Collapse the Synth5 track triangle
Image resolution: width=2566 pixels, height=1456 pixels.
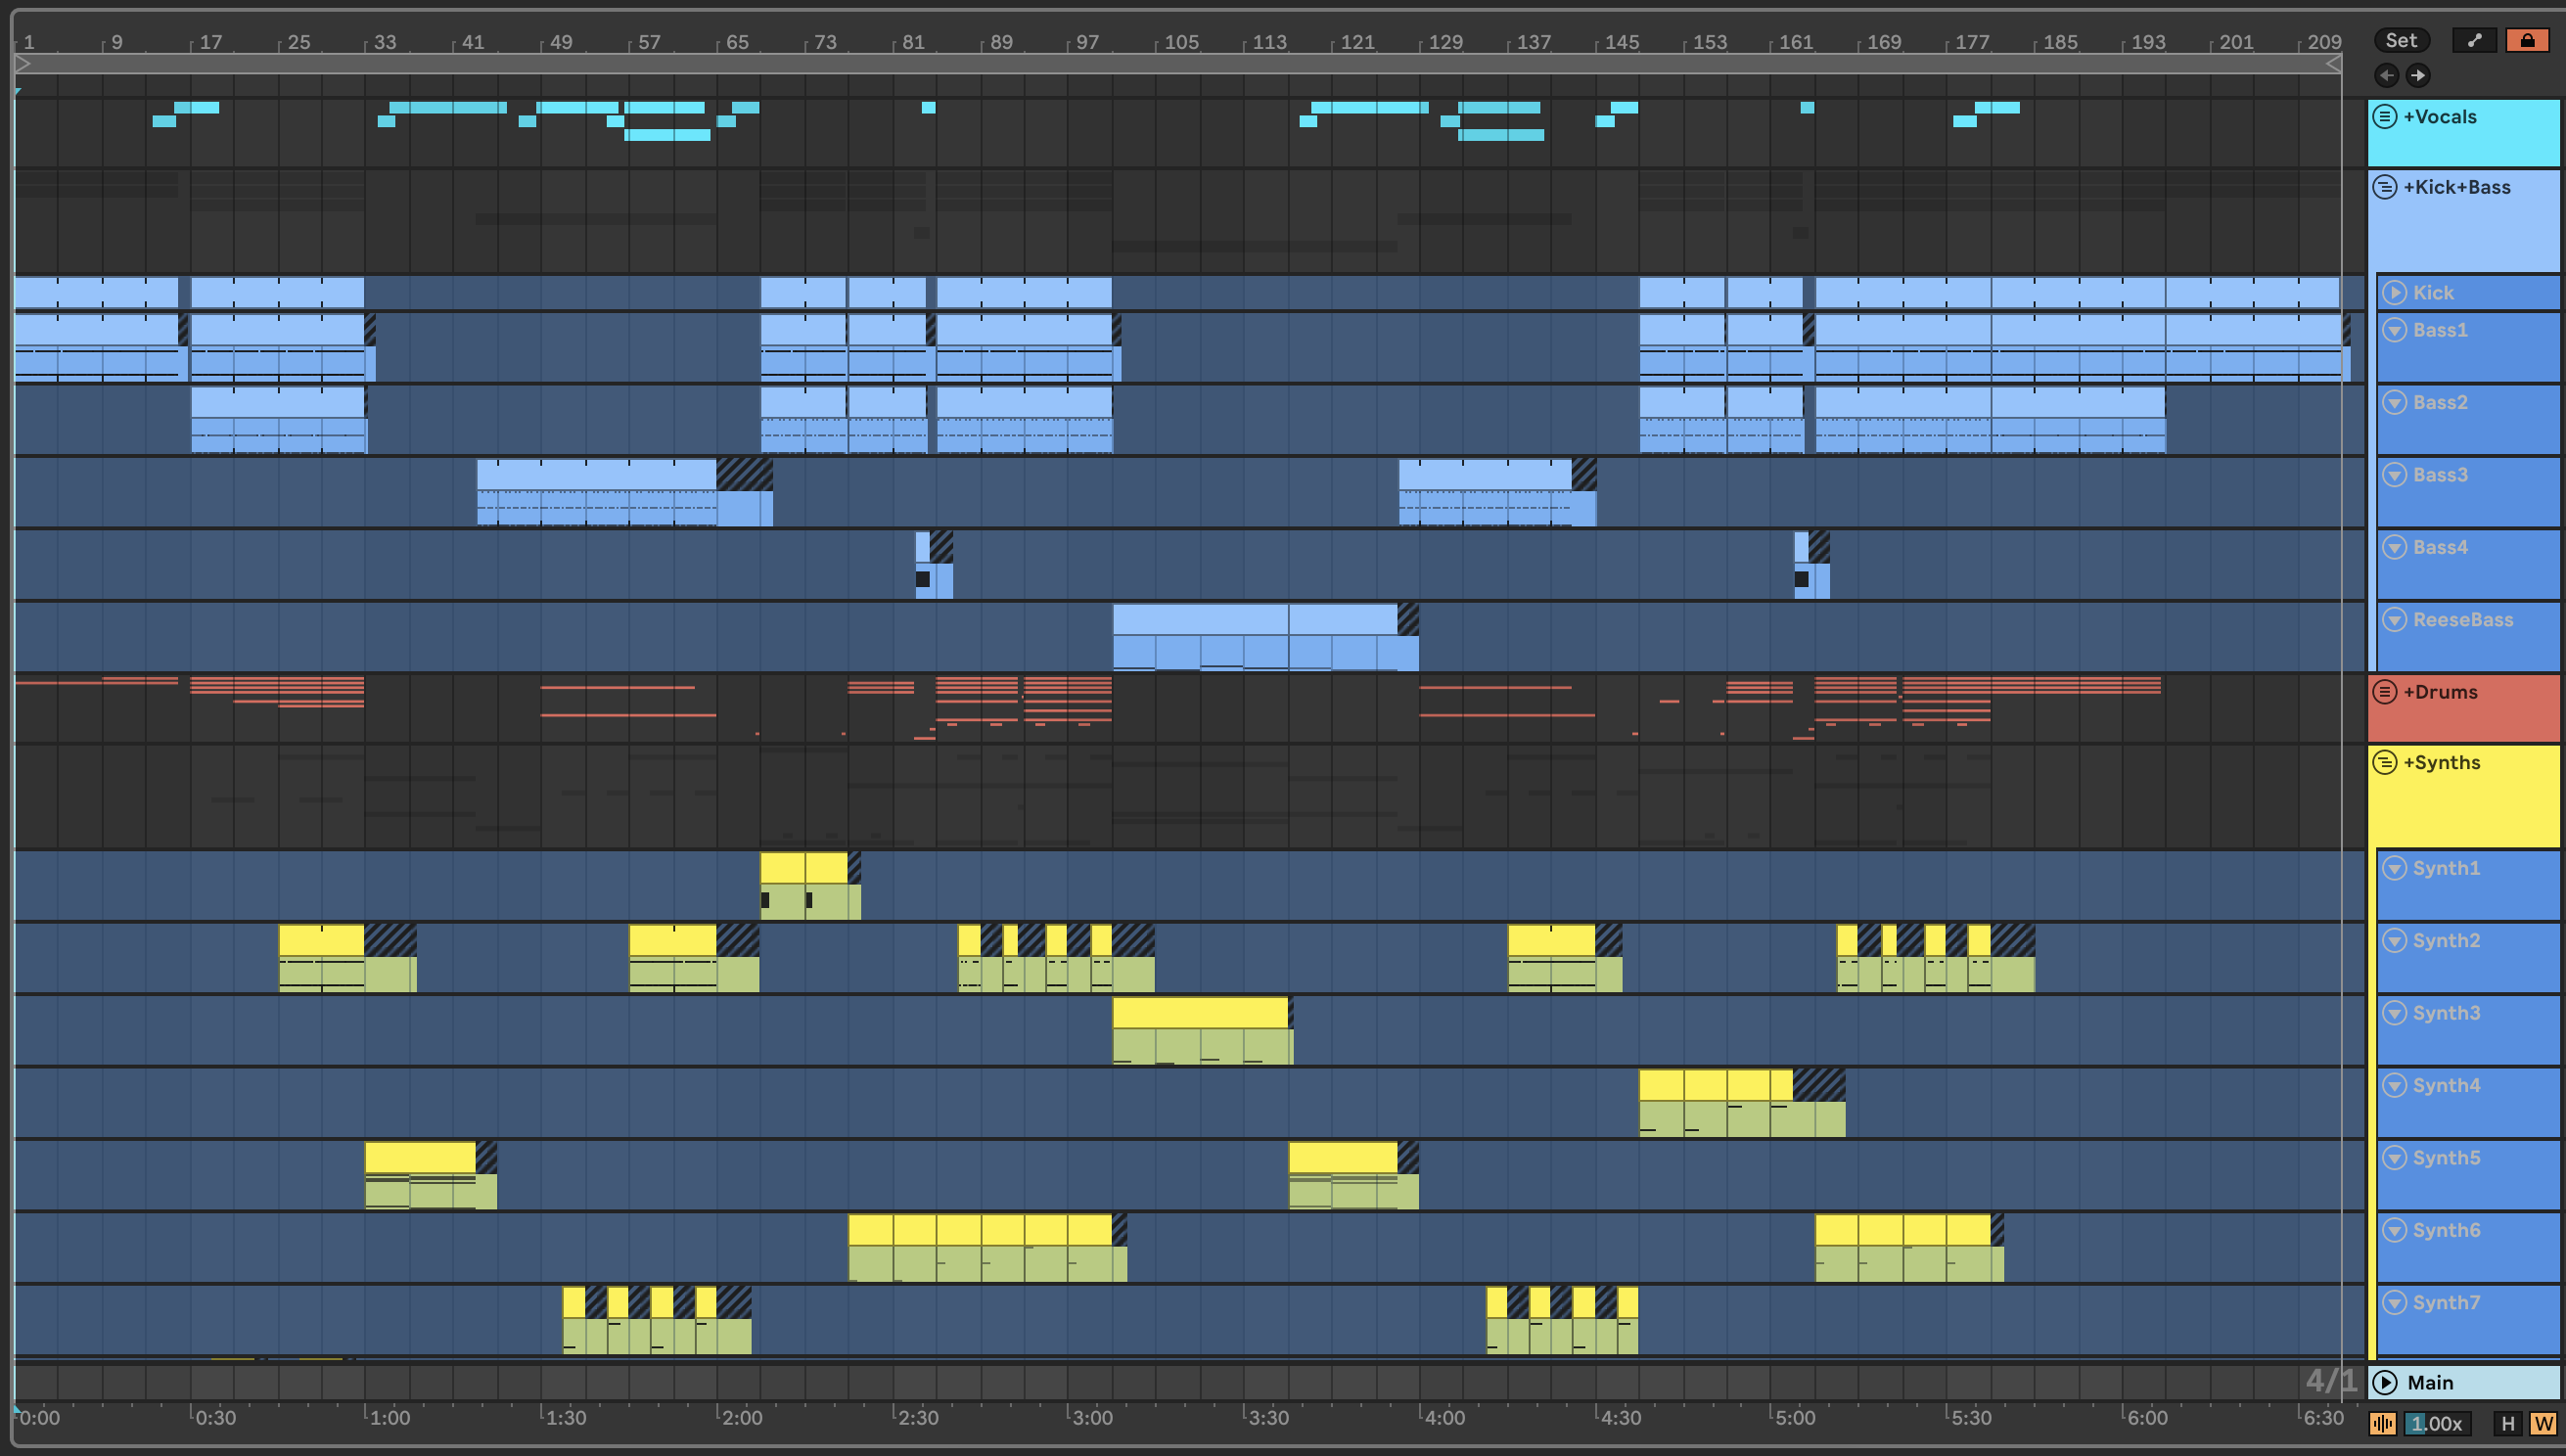[x=2394, y=1157]
